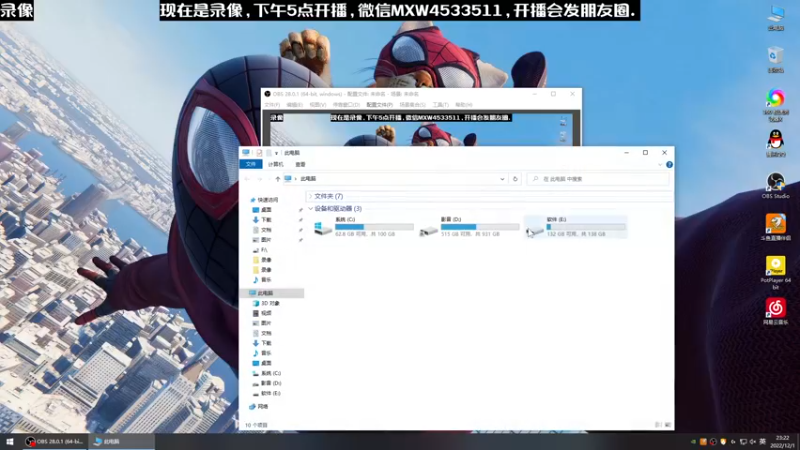Screen dimensions: 800x450
Task: Select 系统 (C:) in the navigation pane
Action: [x=267, y=373]
